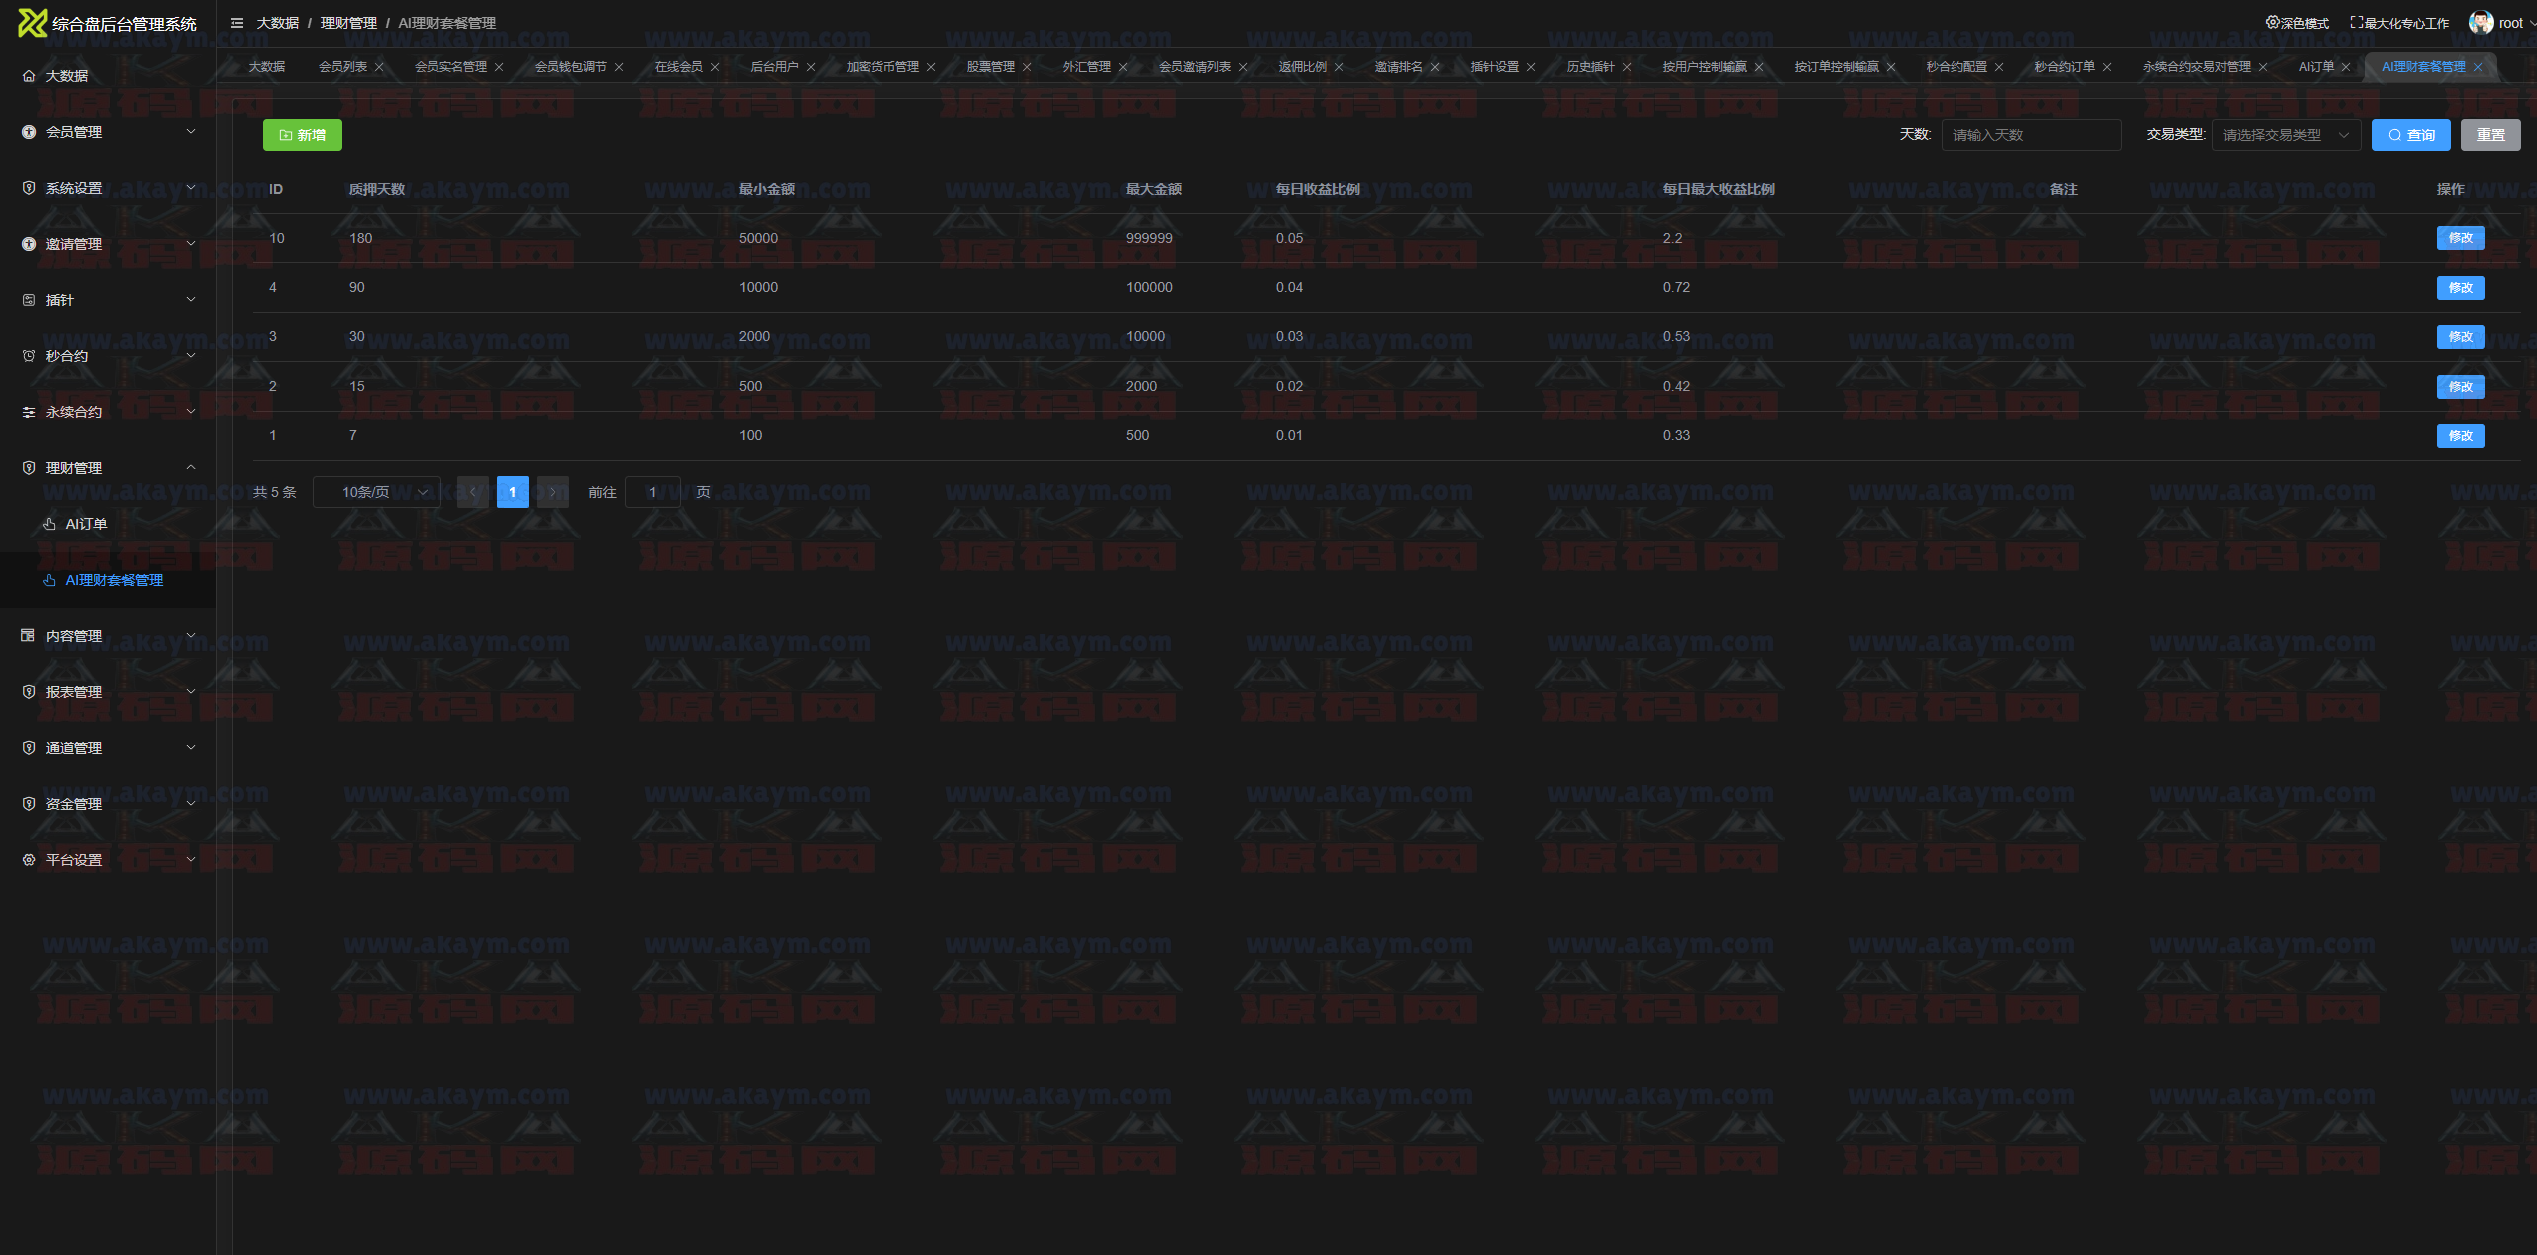Click the 大数据 home icon in the sidebar
The image size is (2537, 1255).
coord(29,76)
